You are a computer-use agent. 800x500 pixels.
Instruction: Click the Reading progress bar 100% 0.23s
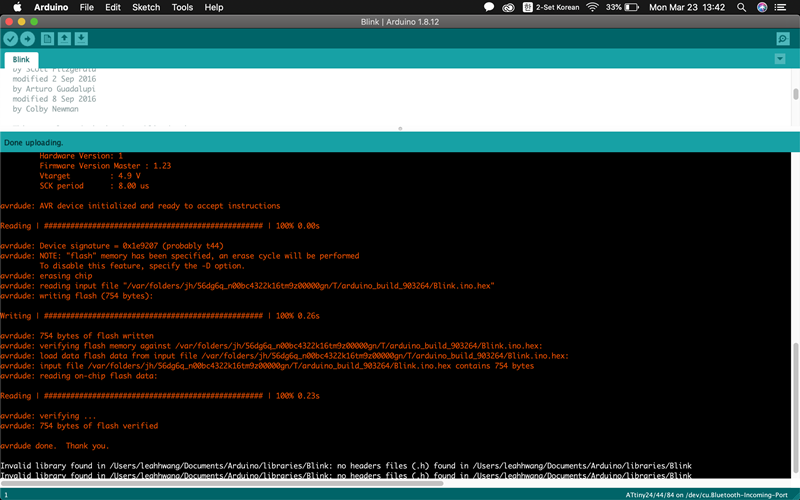[x=160, y=395]
